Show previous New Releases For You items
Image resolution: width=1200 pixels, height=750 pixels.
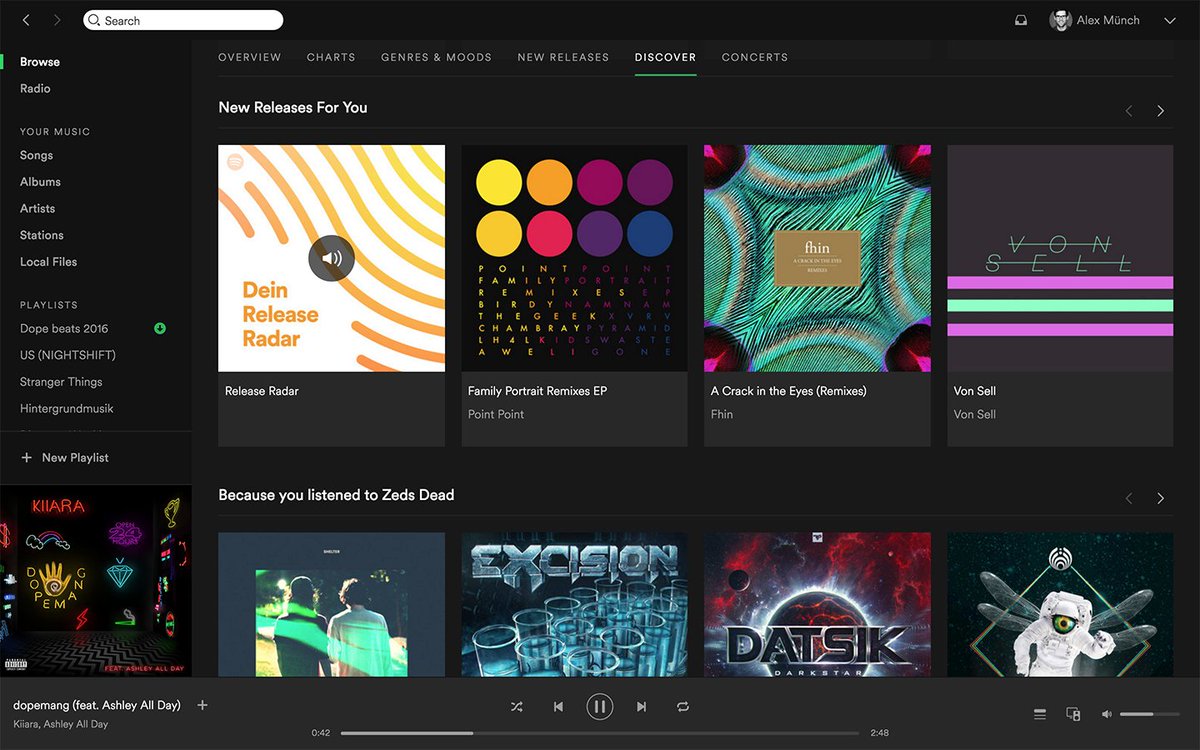(1129, 111)
